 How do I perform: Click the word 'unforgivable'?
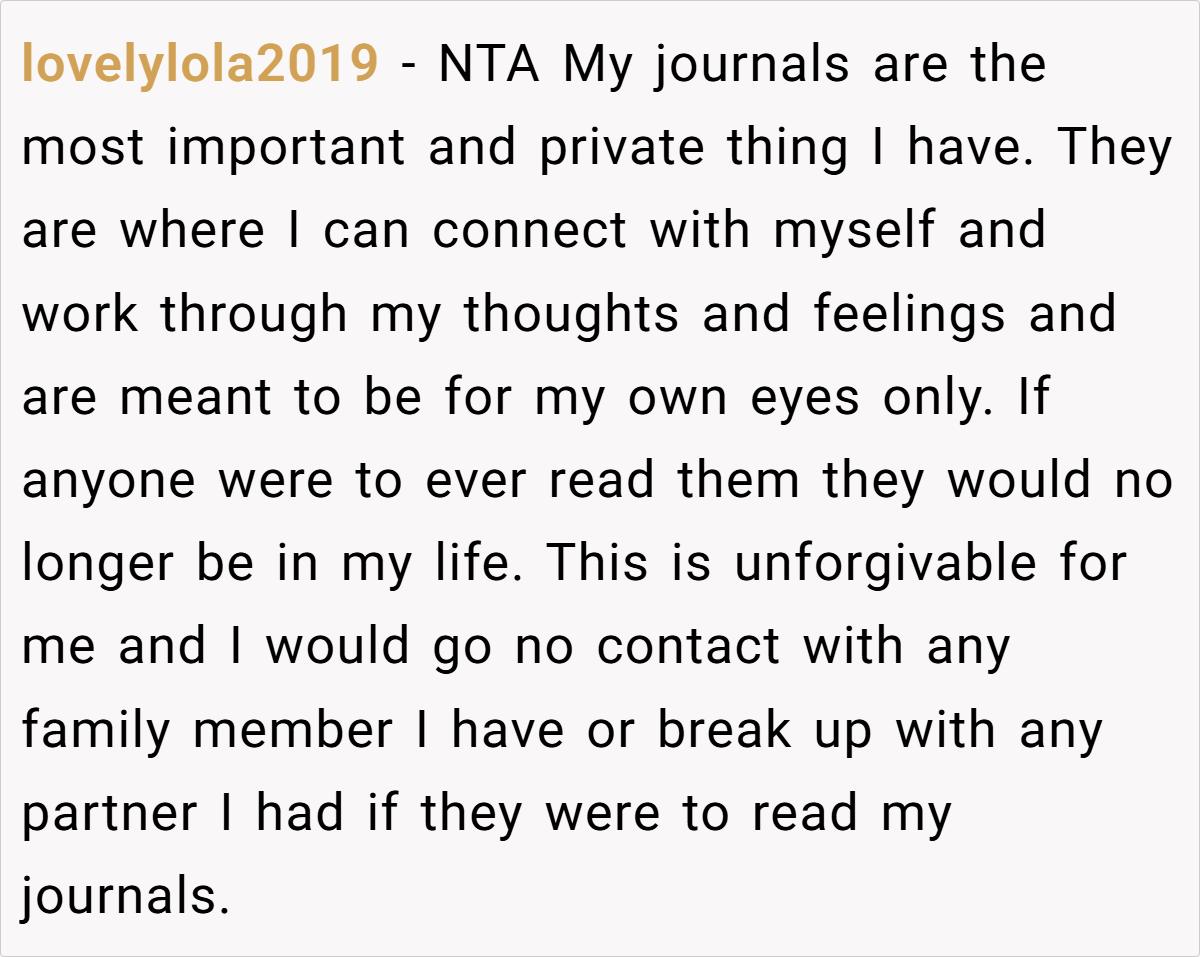coord(887,566)
